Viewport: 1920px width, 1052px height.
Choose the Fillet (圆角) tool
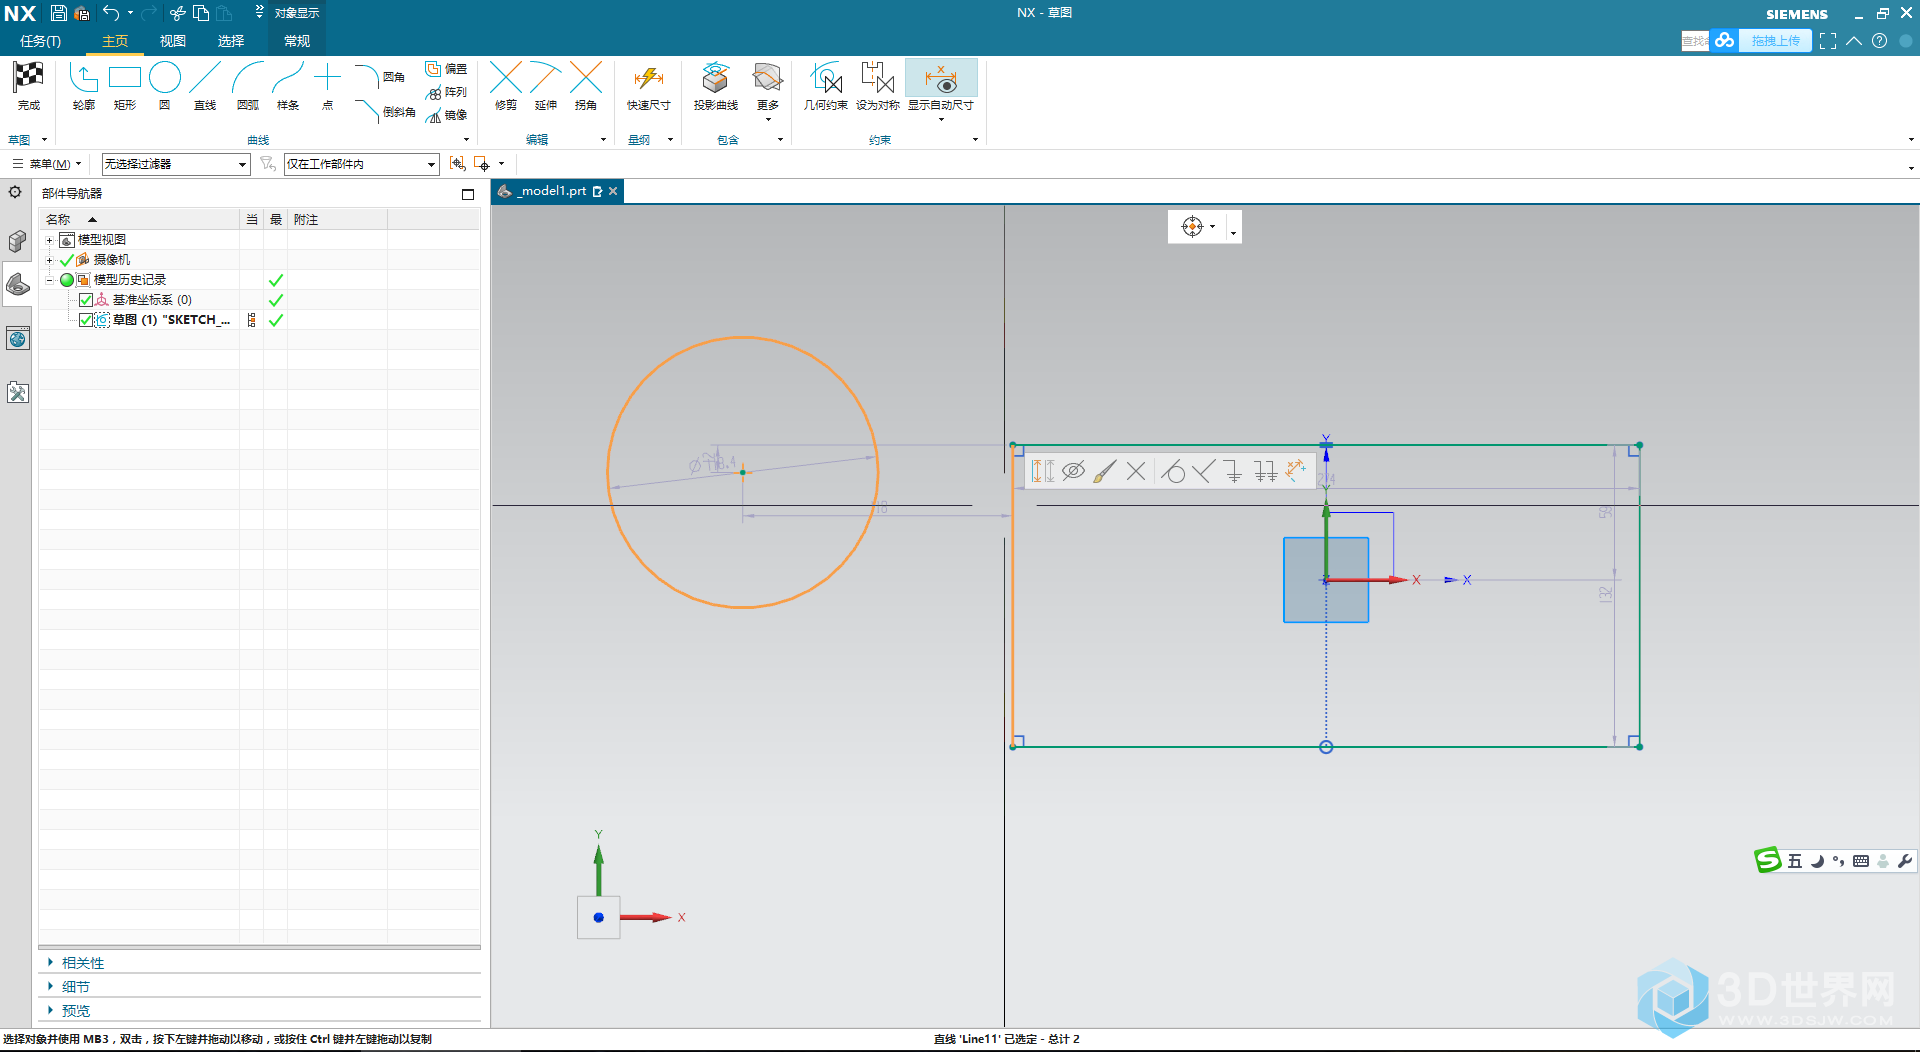(380, 76)
